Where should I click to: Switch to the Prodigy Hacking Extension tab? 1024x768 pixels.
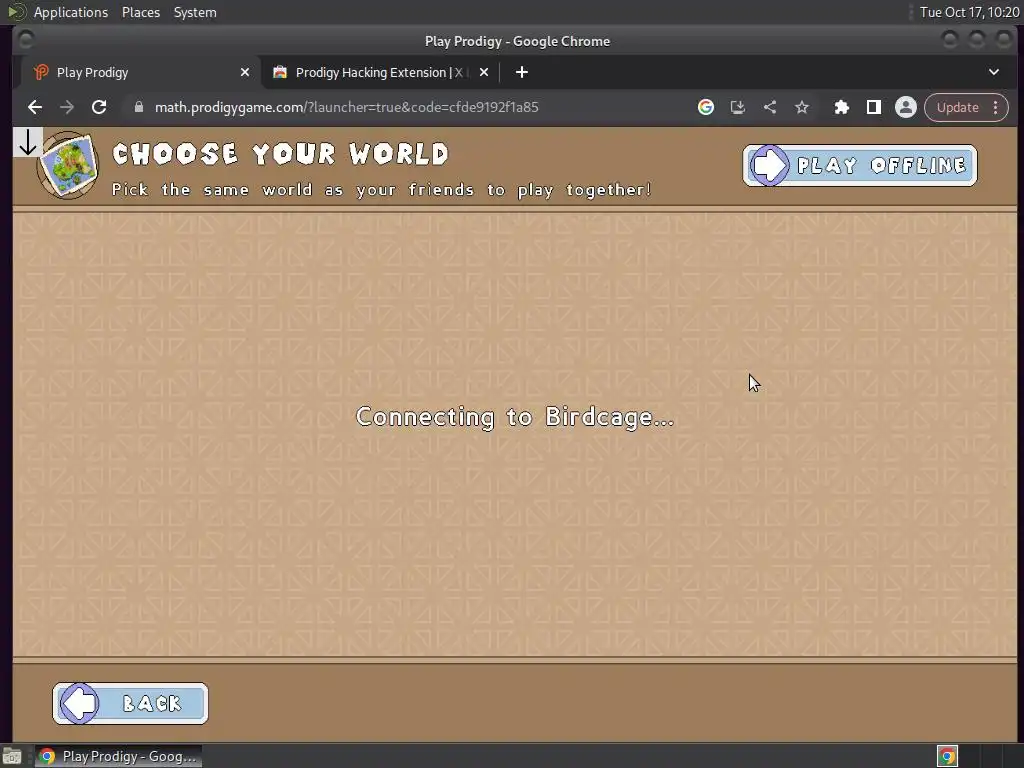[x=380, y=72]
